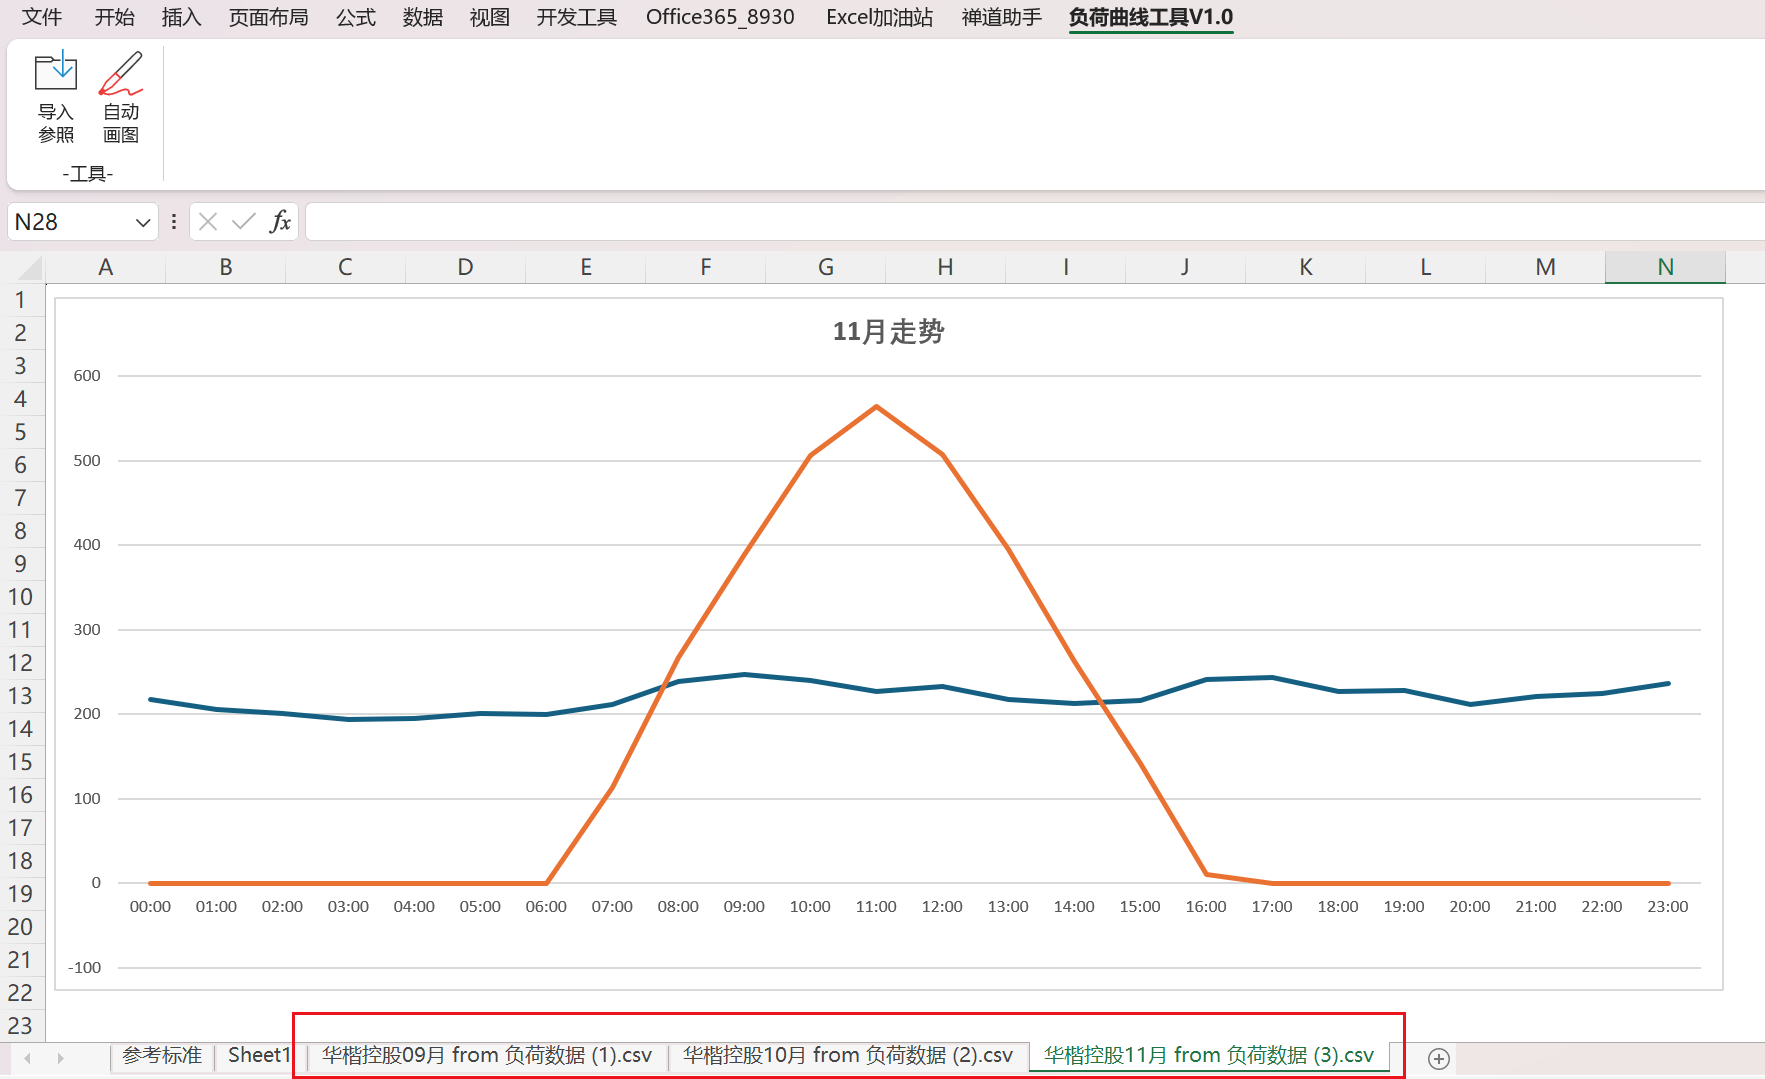This screenshot has width=1765, height=1079.
Task: Switch to 华楷控股10月 sheet tab
Action: point(848,1056)
